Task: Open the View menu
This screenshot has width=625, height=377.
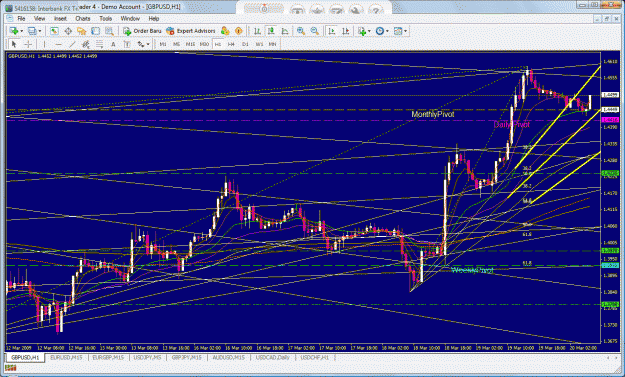Action: (x=39, y=19)
